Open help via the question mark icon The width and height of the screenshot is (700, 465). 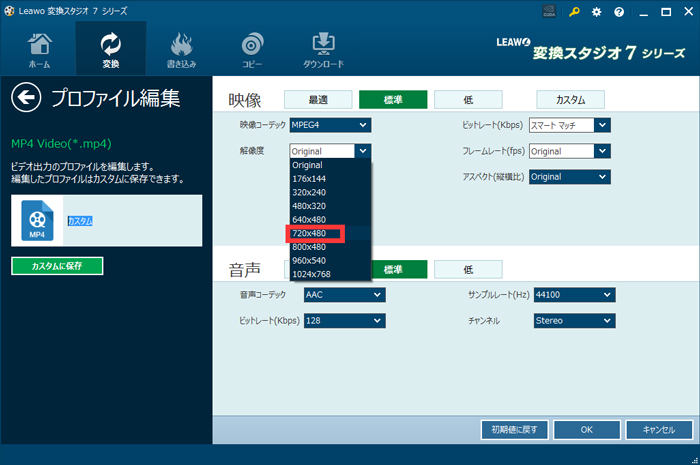coord(620,12)
